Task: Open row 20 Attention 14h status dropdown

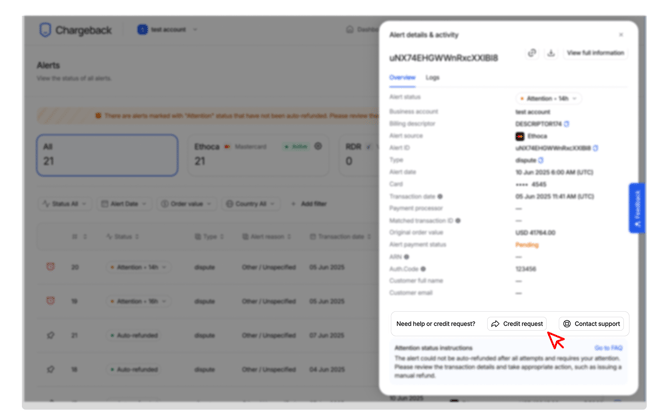Action: pos(138,267)
